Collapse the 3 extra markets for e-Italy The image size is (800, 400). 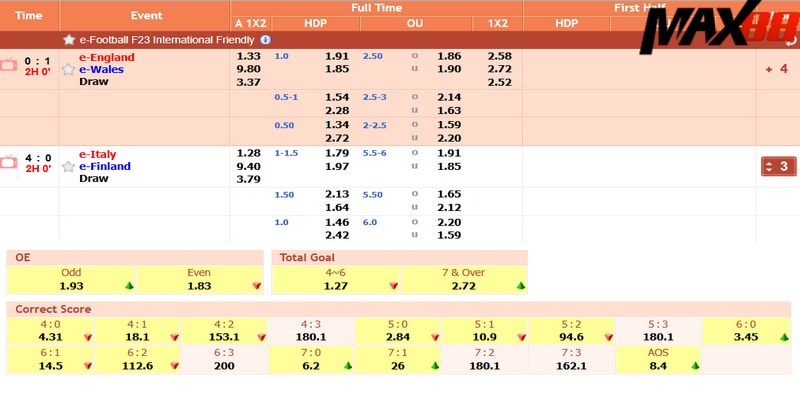point(779,166)
